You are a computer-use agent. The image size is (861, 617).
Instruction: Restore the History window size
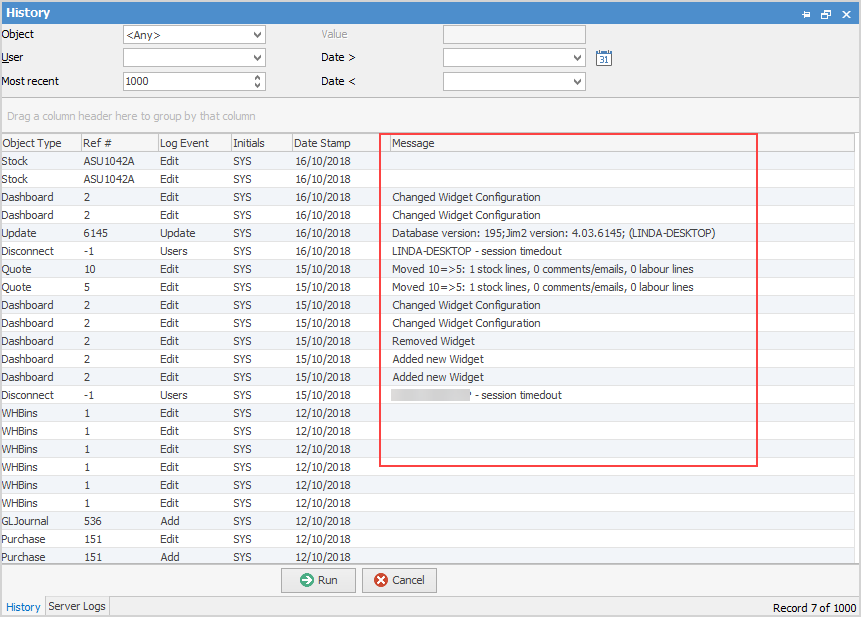pos(826,14)
